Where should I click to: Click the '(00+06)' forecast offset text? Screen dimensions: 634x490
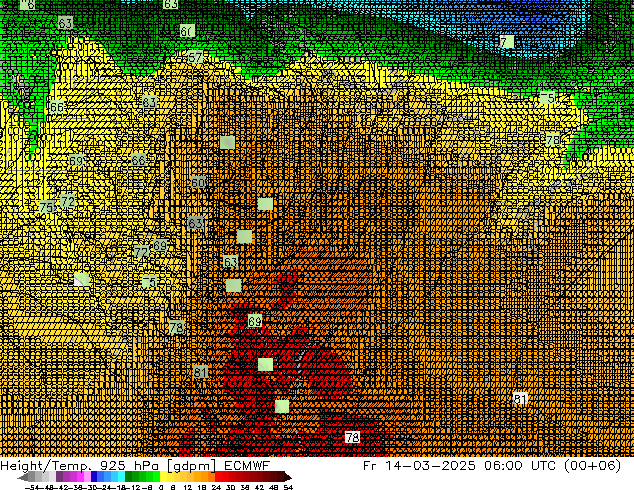pos(593,465)
